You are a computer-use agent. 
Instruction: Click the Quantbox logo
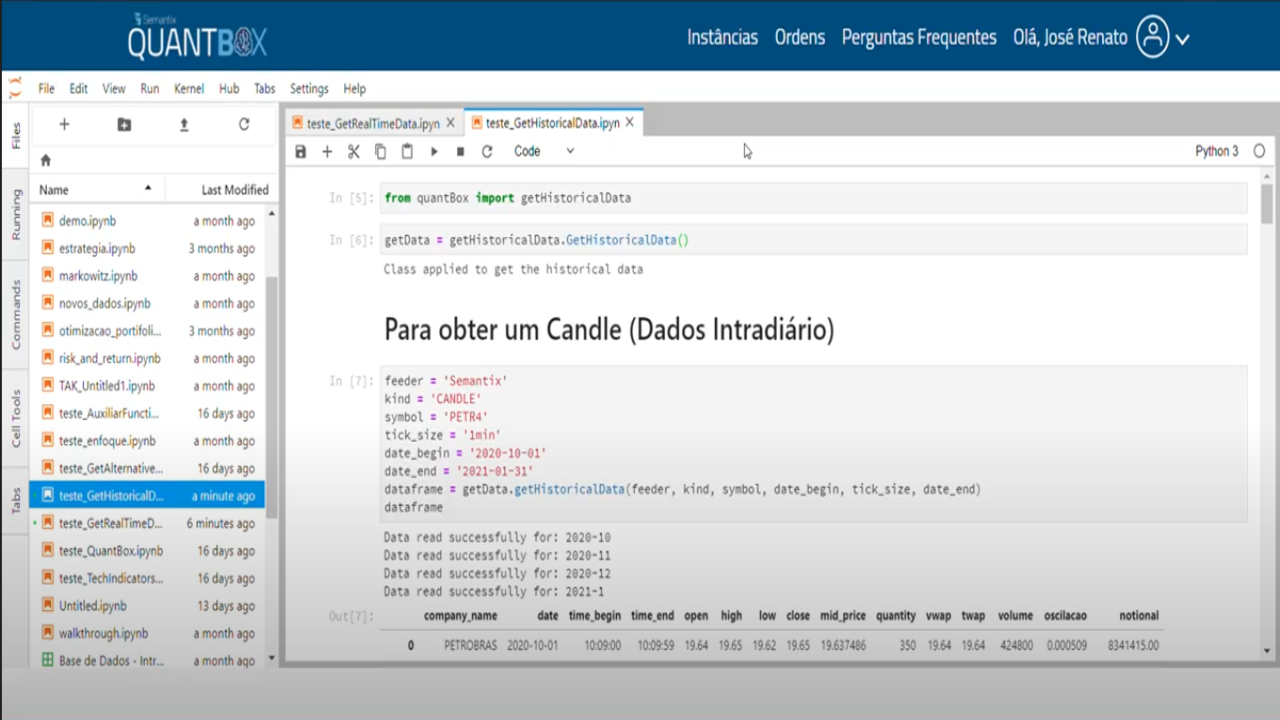(197, 36)
